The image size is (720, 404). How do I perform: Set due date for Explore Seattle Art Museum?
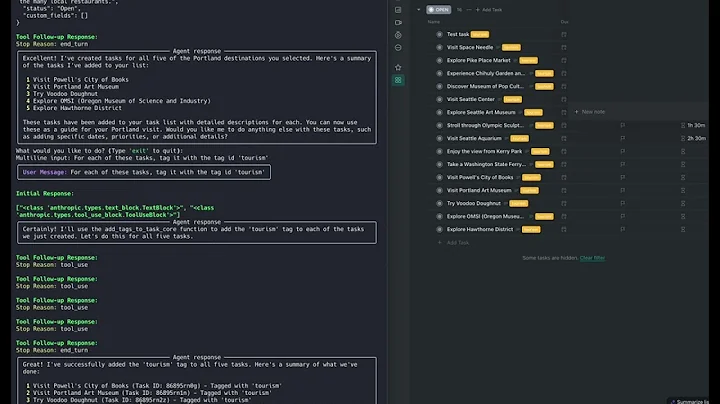564,112
